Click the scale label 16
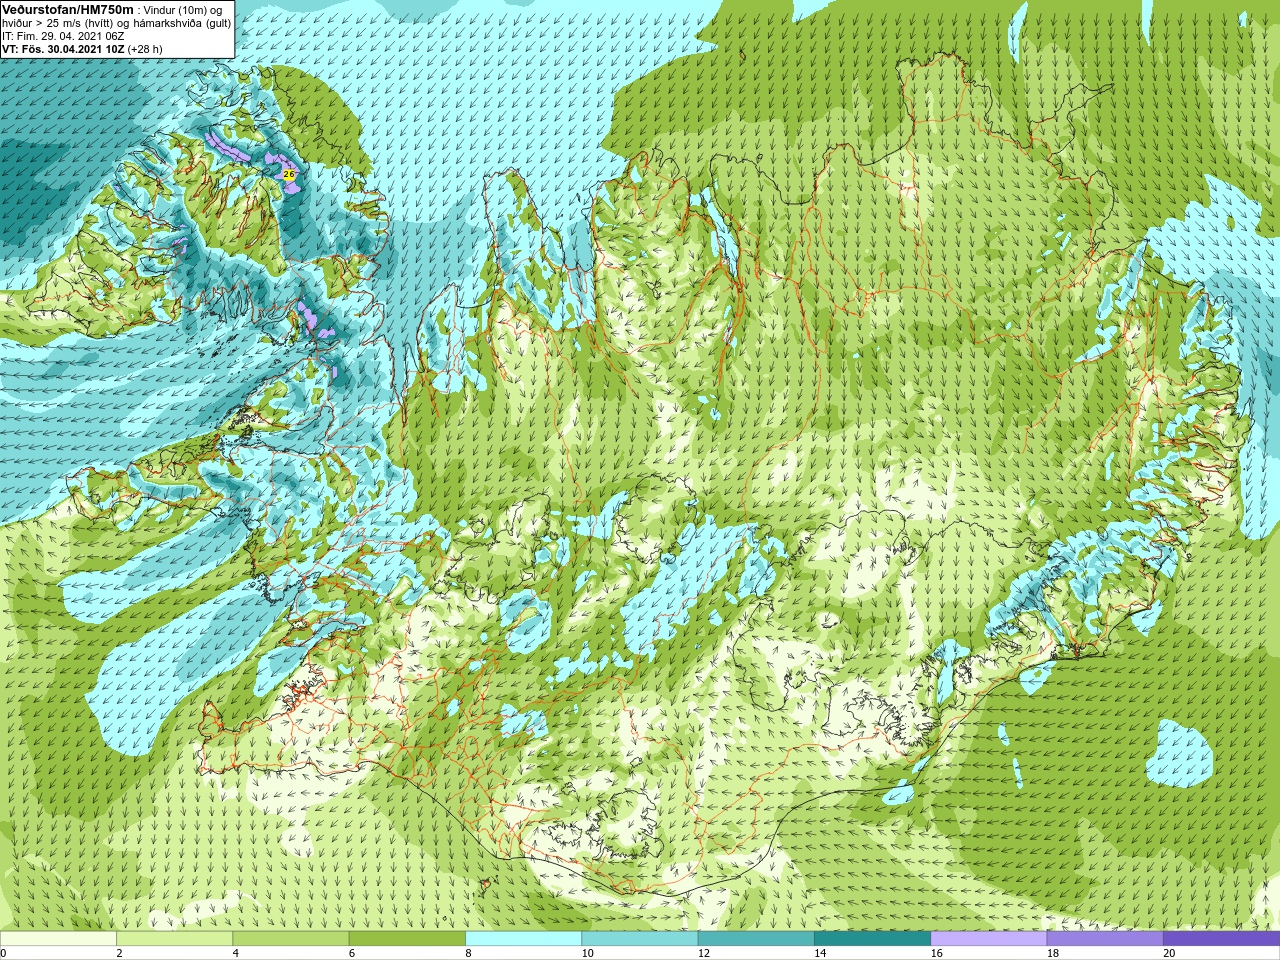 pos(936,953)
